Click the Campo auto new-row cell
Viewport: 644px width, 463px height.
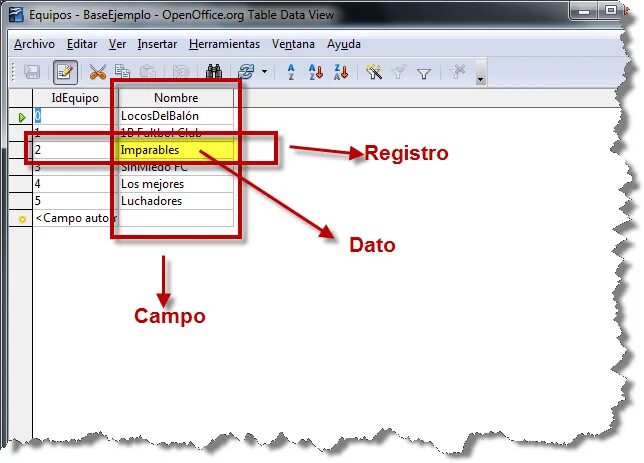click(x=75, y=218)
